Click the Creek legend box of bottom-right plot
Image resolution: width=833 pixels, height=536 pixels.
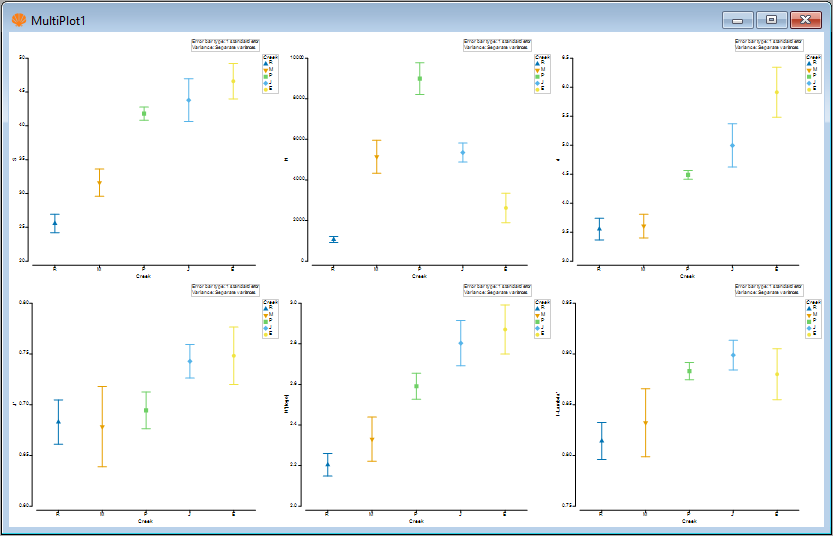(813, 318)
